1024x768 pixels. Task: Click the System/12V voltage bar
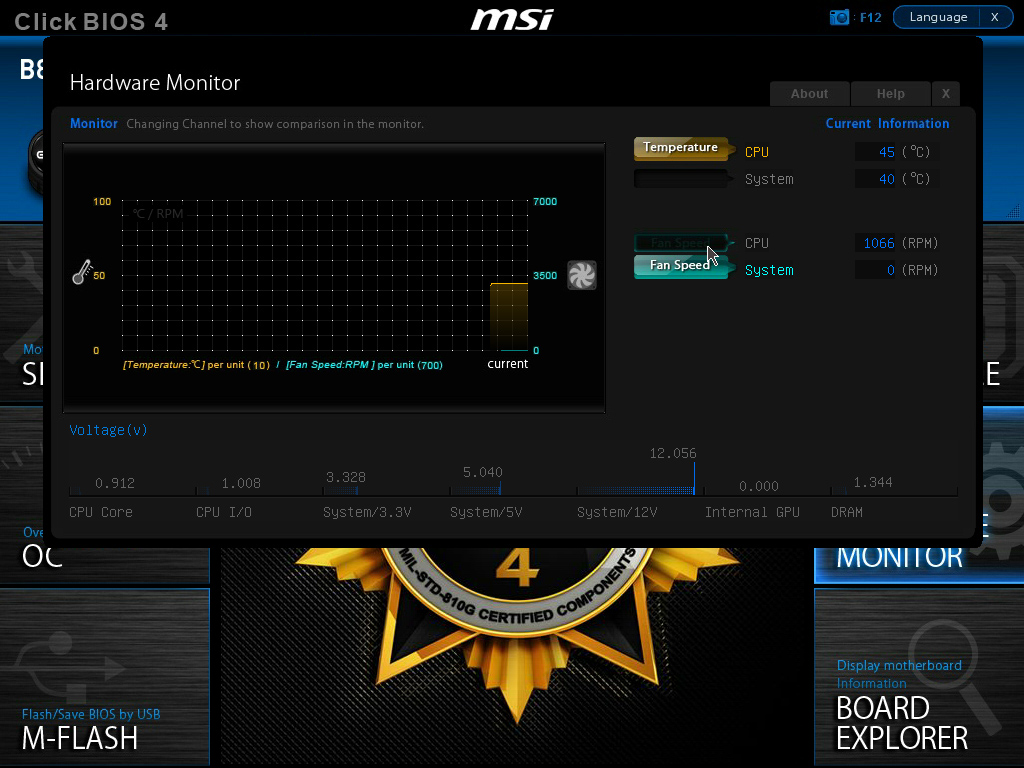tap(635, 490)
